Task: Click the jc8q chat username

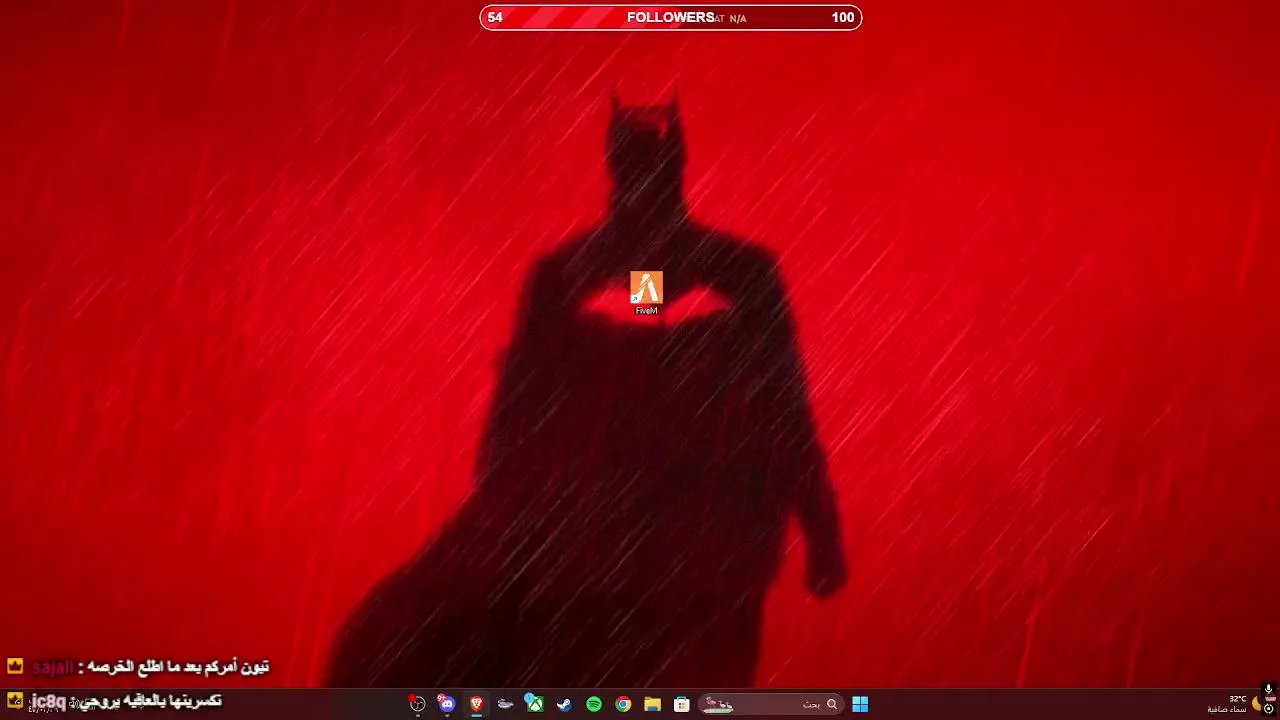Action: point(48,701)
